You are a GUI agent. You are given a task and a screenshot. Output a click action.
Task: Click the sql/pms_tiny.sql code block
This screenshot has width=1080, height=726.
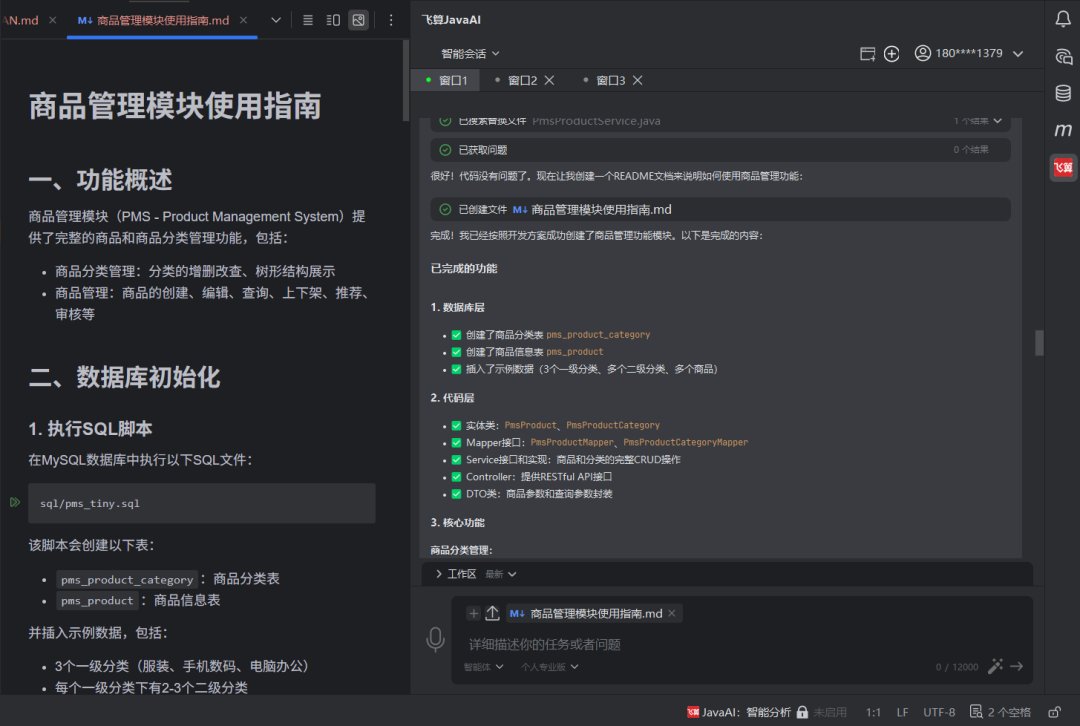tap(202, 503)
